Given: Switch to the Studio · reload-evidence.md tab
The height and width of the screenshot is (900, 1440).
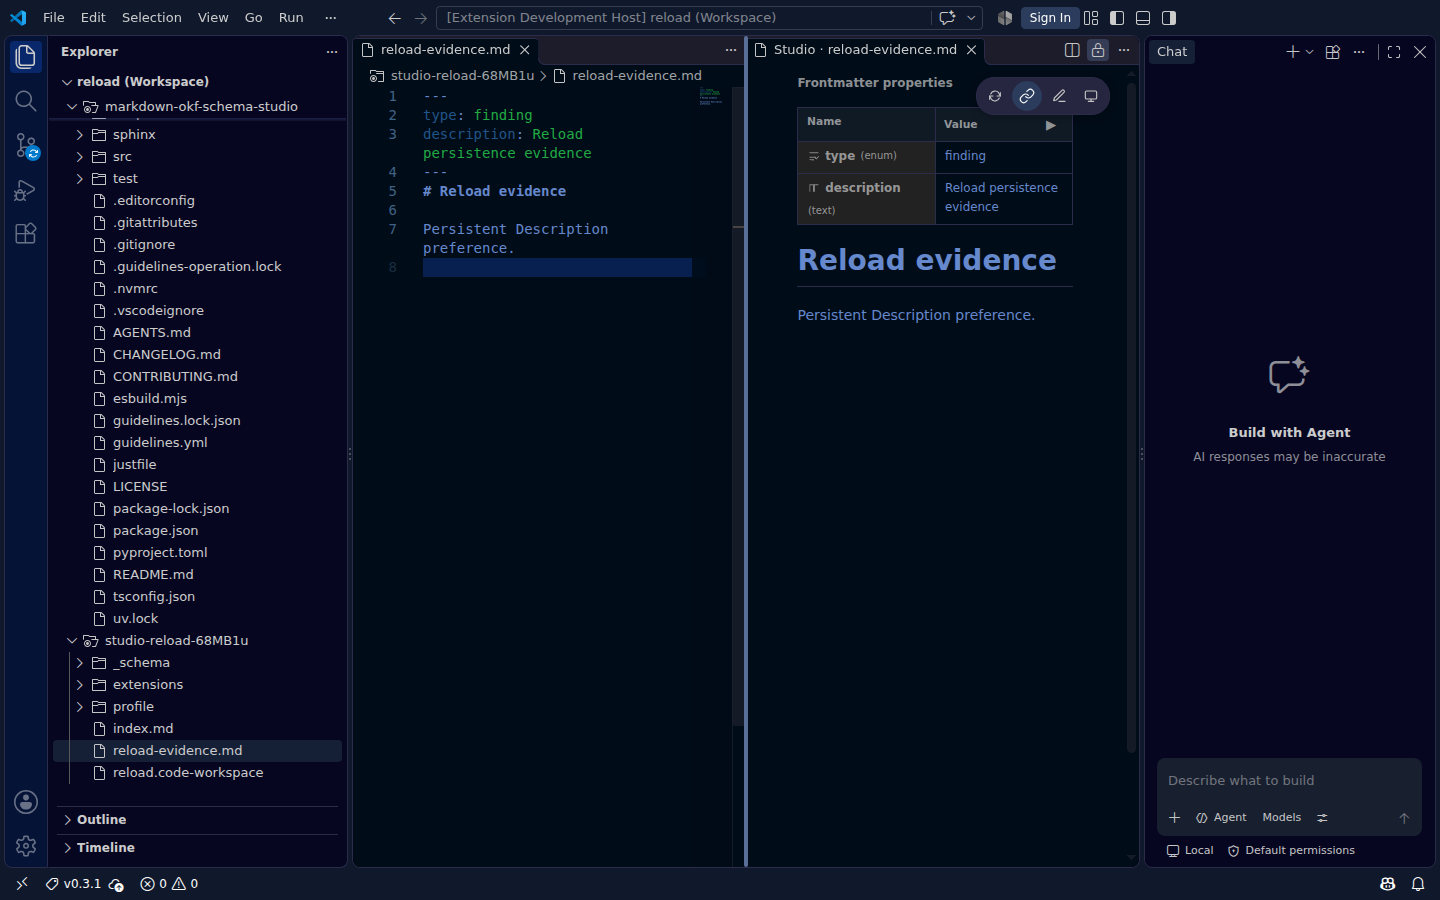Looking at the screenshot, I should click(x=866, y=50).
